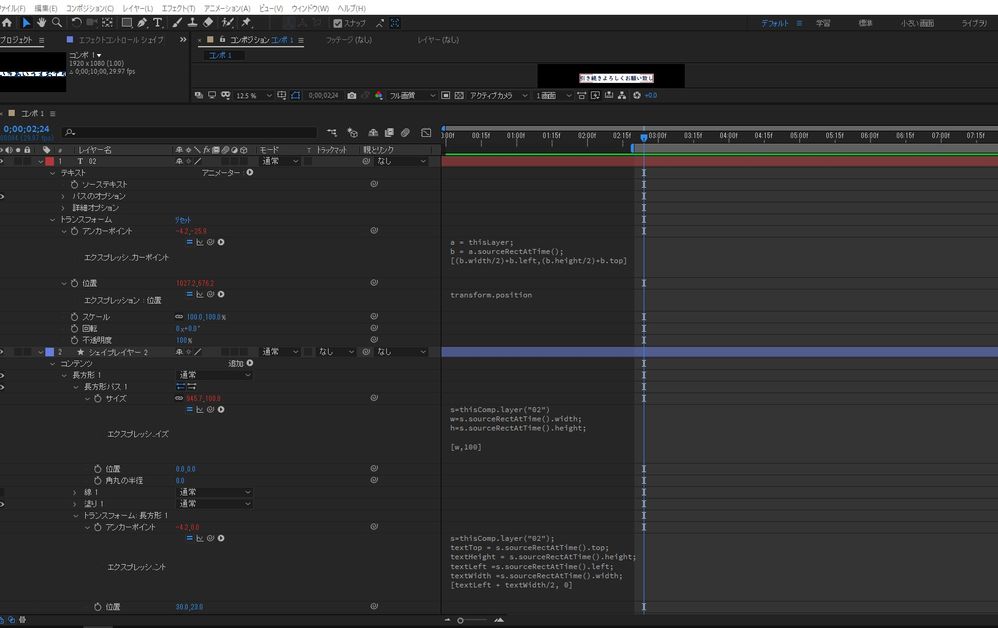Select the Zoom magnifier tool
This screenshot has width=998, height=628.
(x=56, y=22)
